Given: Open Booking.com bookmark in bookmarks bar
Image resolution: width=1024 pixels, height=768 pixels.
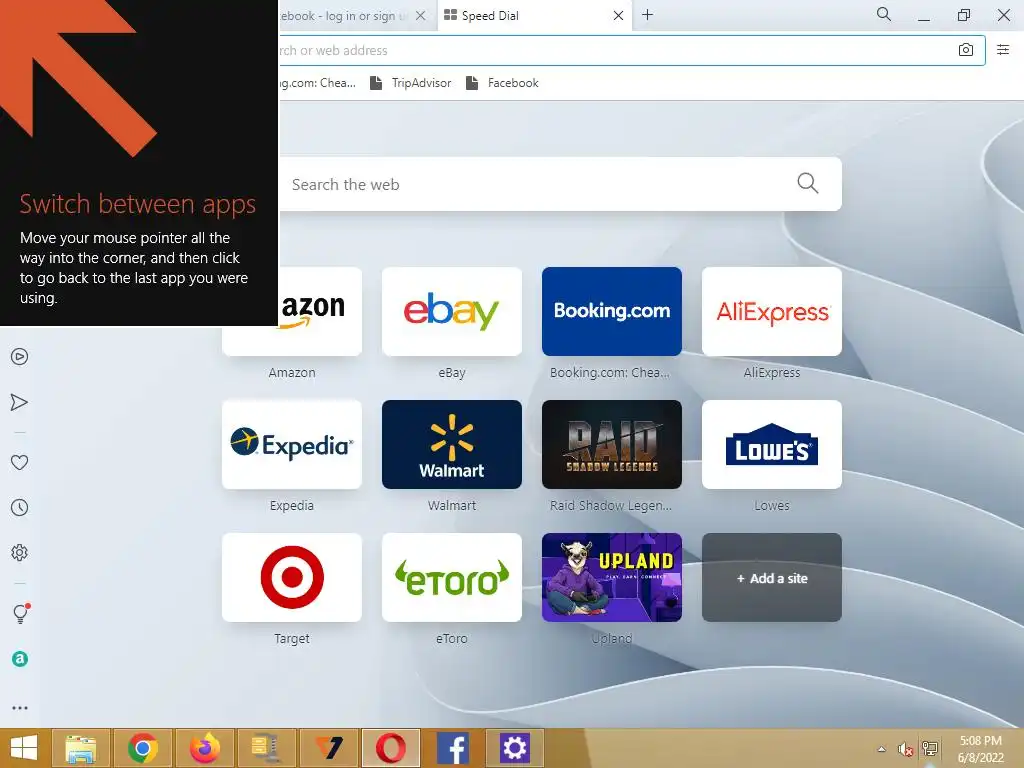Looking at the screenshot, I should 317,83.
